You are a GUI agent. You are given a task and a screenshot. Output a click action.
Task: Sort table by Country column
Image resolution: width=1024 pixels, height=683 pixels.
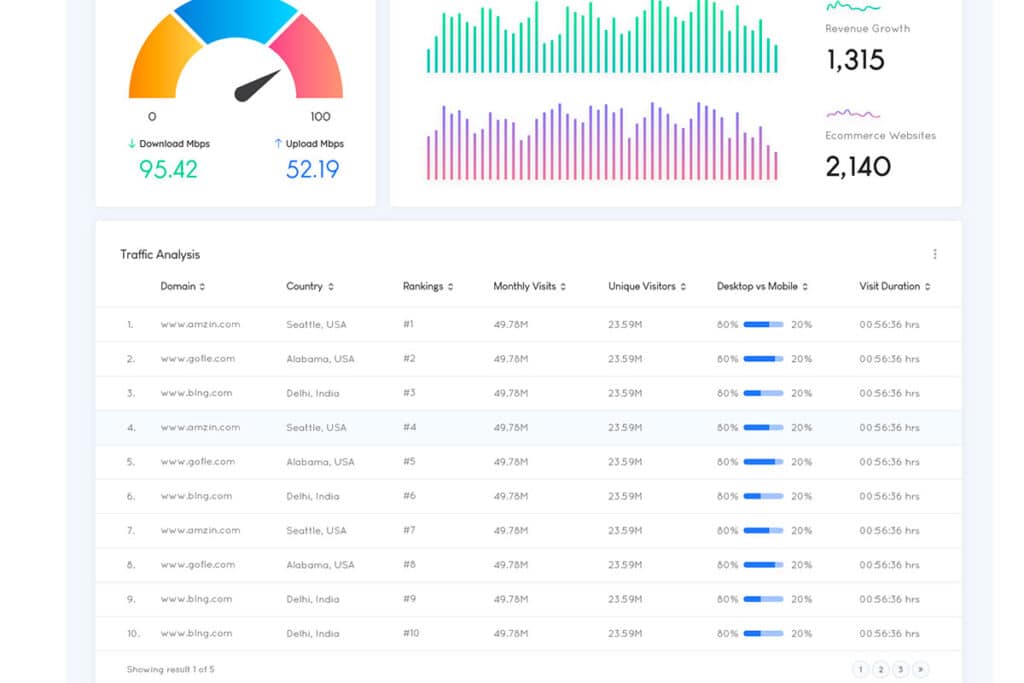point(331,287)
